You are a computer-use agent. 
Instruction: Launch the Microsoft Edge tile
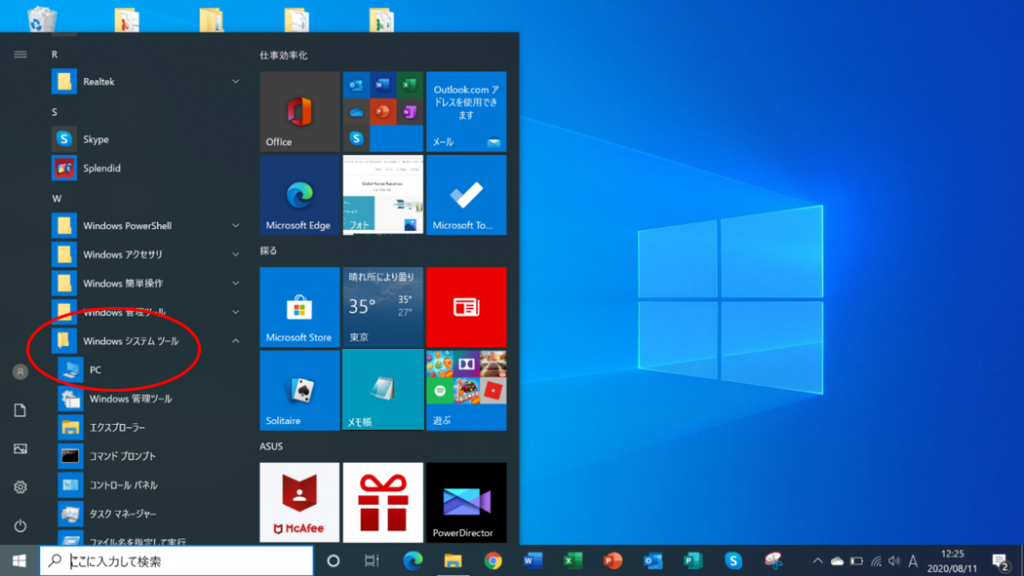click(299, 195)
